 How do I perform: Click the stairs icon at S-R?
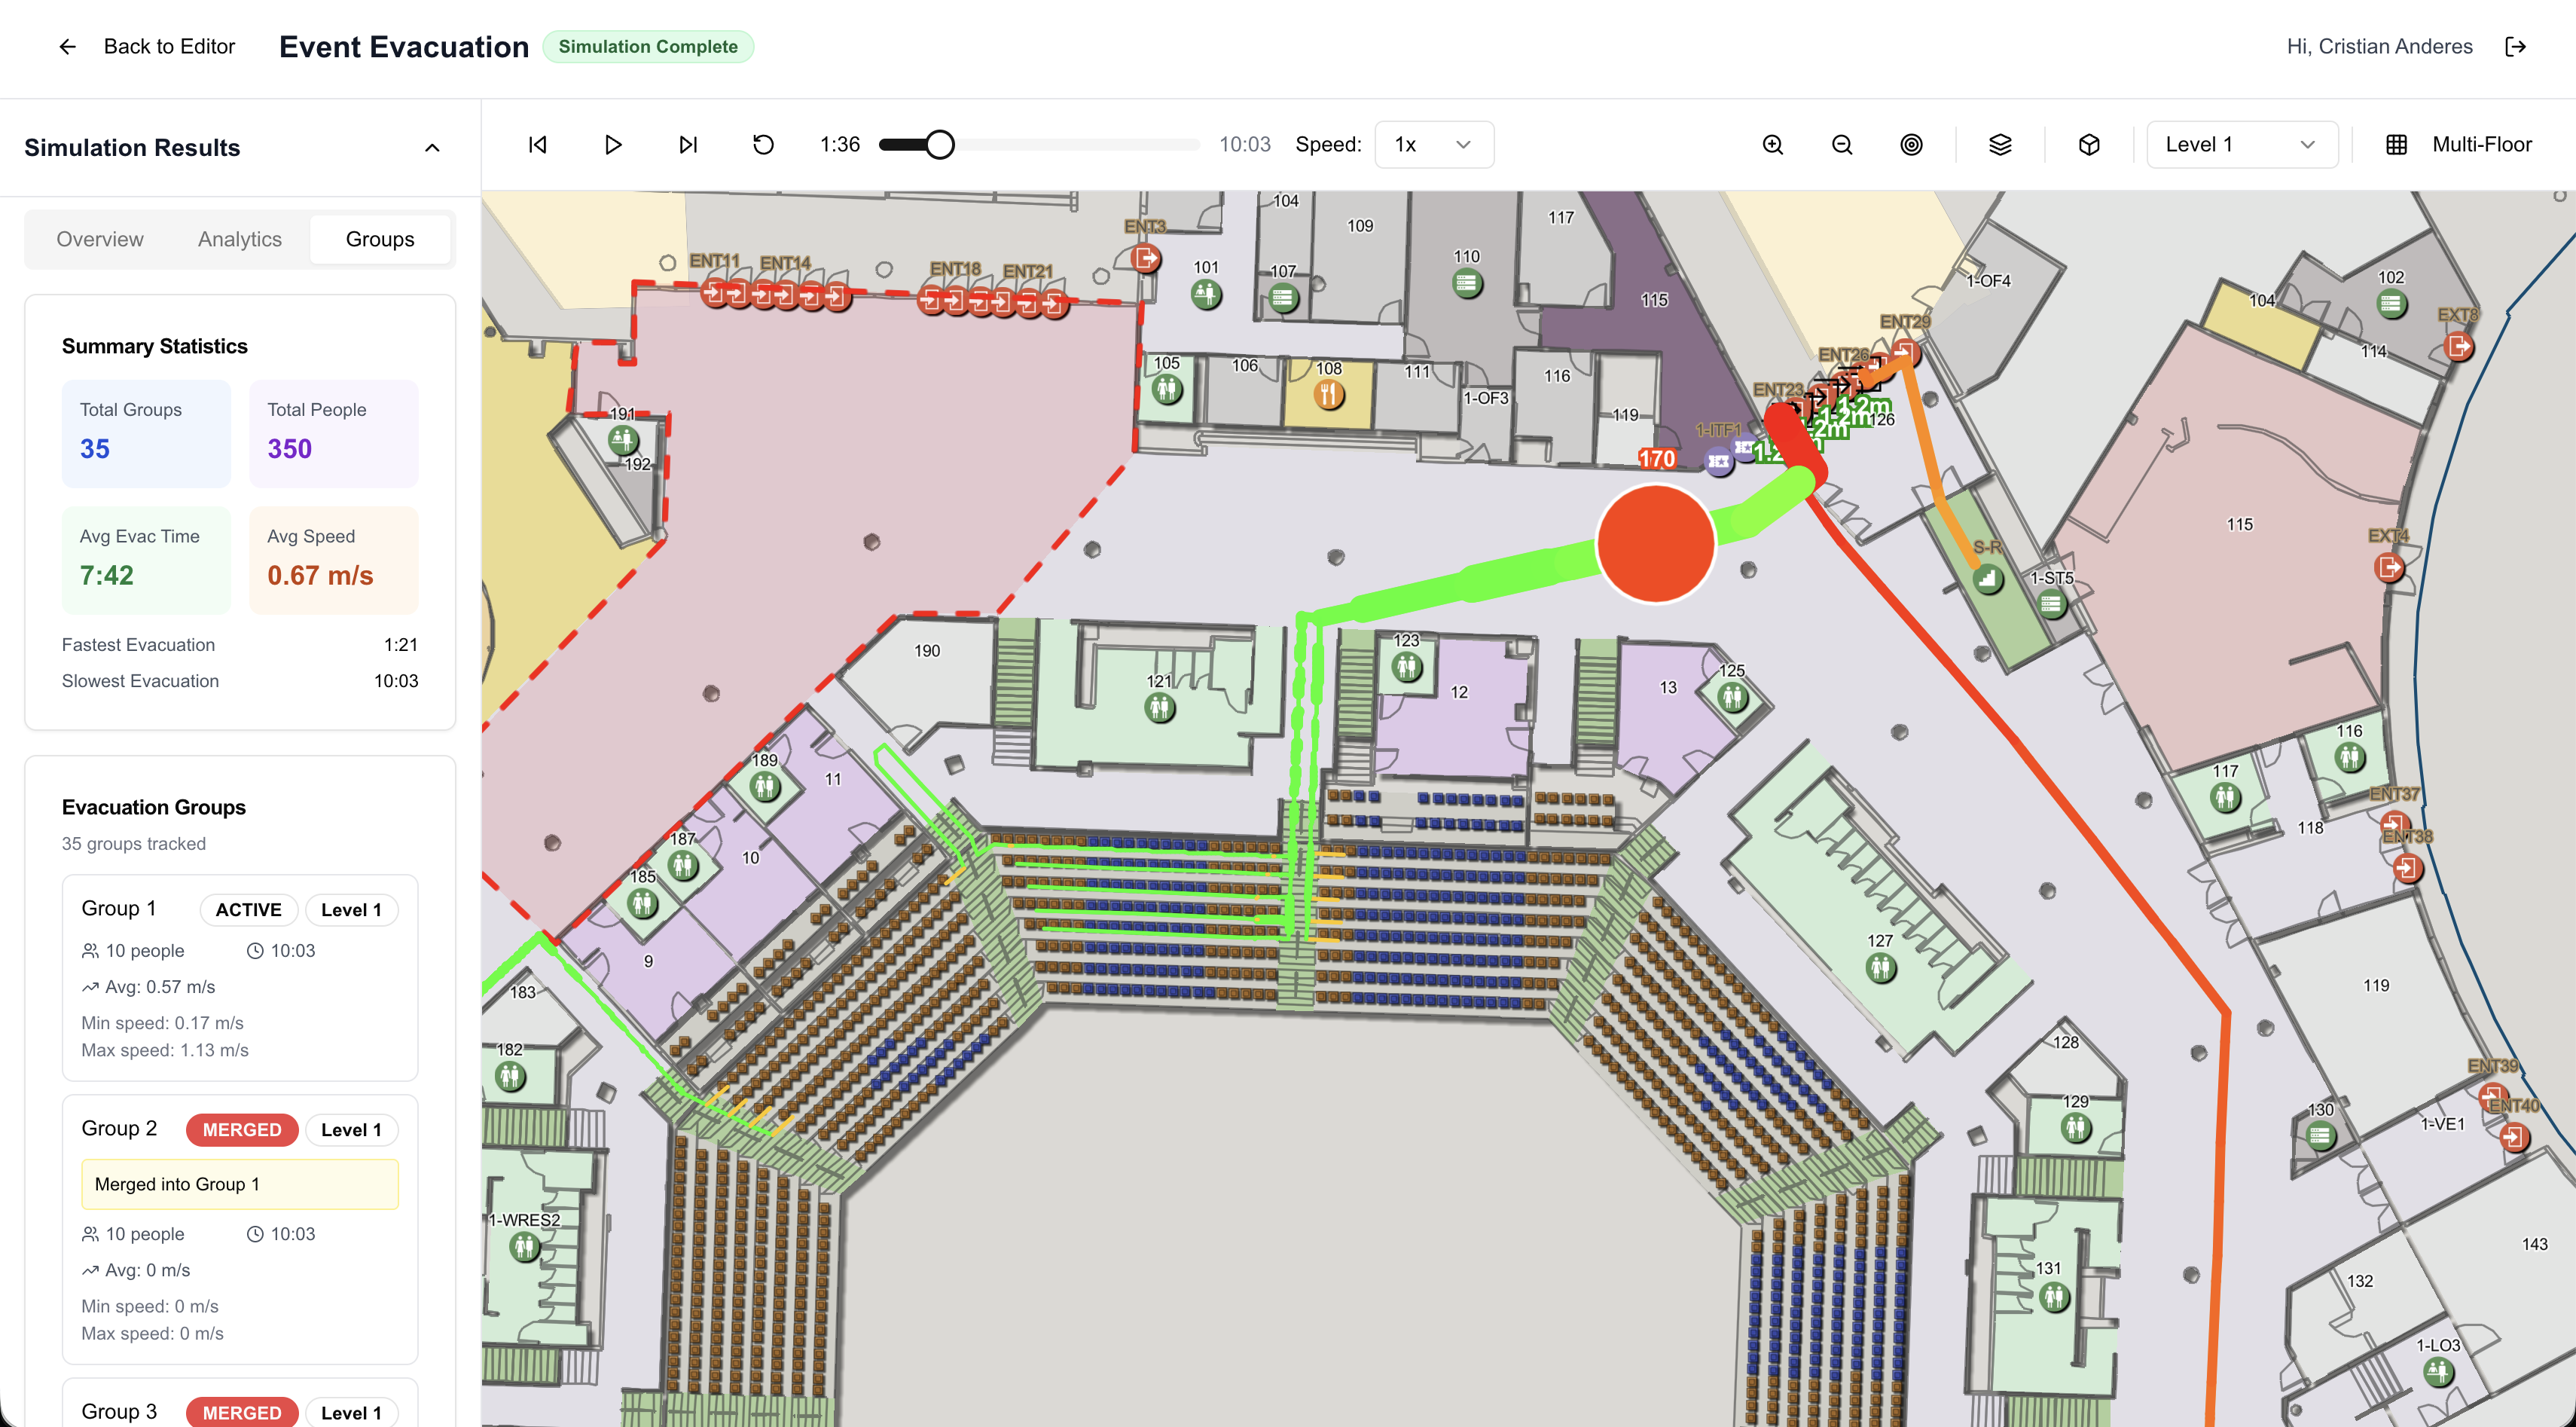pyautogui.click(x=1987, y=578)
